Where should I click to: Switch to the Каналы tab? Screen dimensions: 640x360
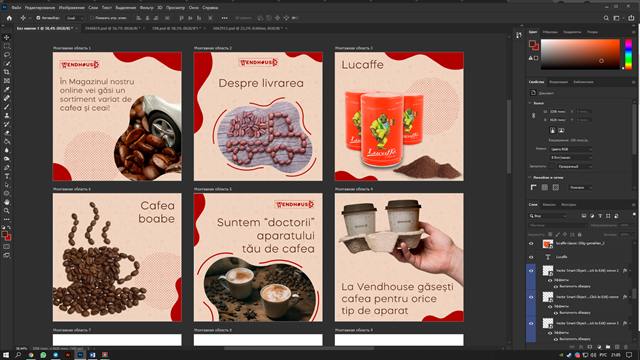[549, 204]
